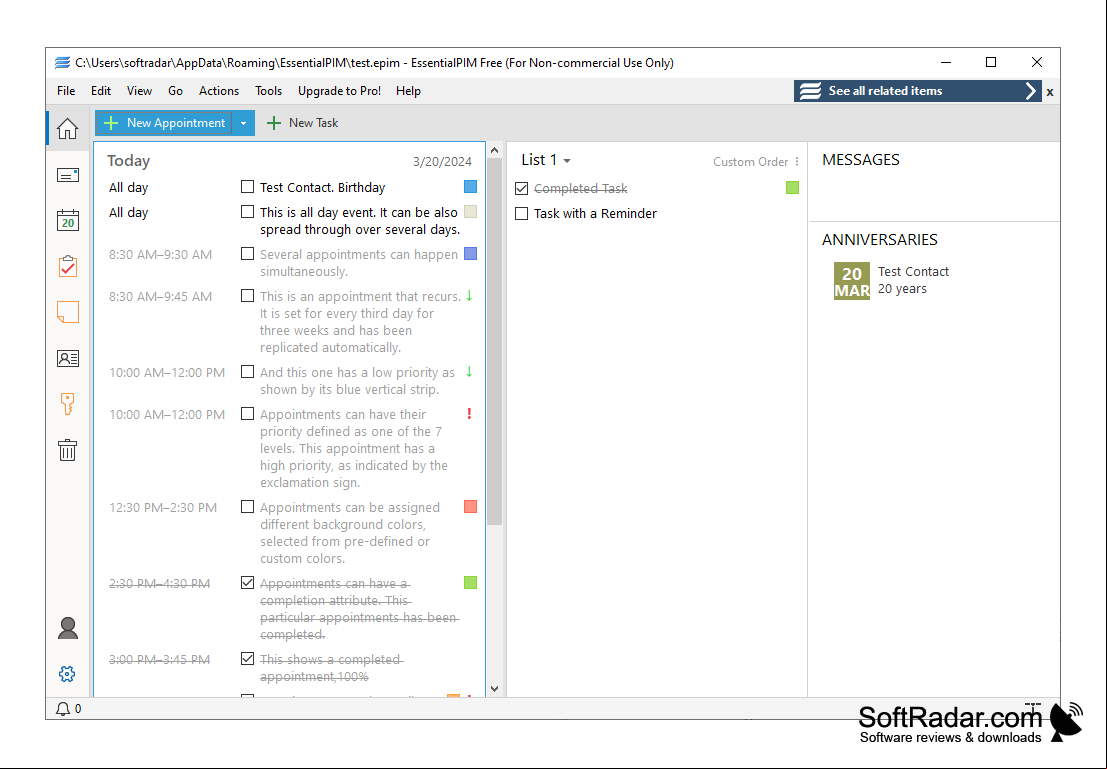Uncheck the 3:00 PM completed appointment
Screen dimensions: 1107x769
[x=247, y=659]
